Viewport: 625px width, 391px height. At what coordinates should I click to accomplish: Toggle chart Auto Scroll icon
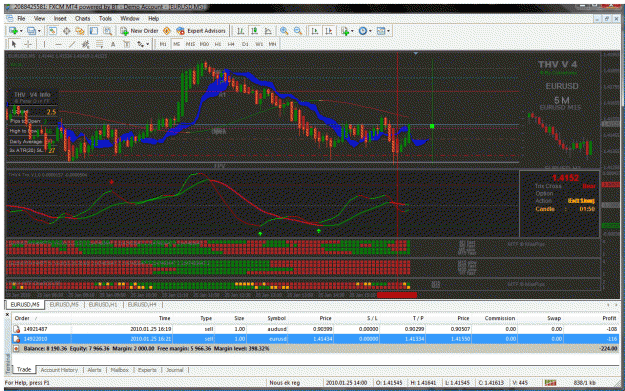click(315, 31)
